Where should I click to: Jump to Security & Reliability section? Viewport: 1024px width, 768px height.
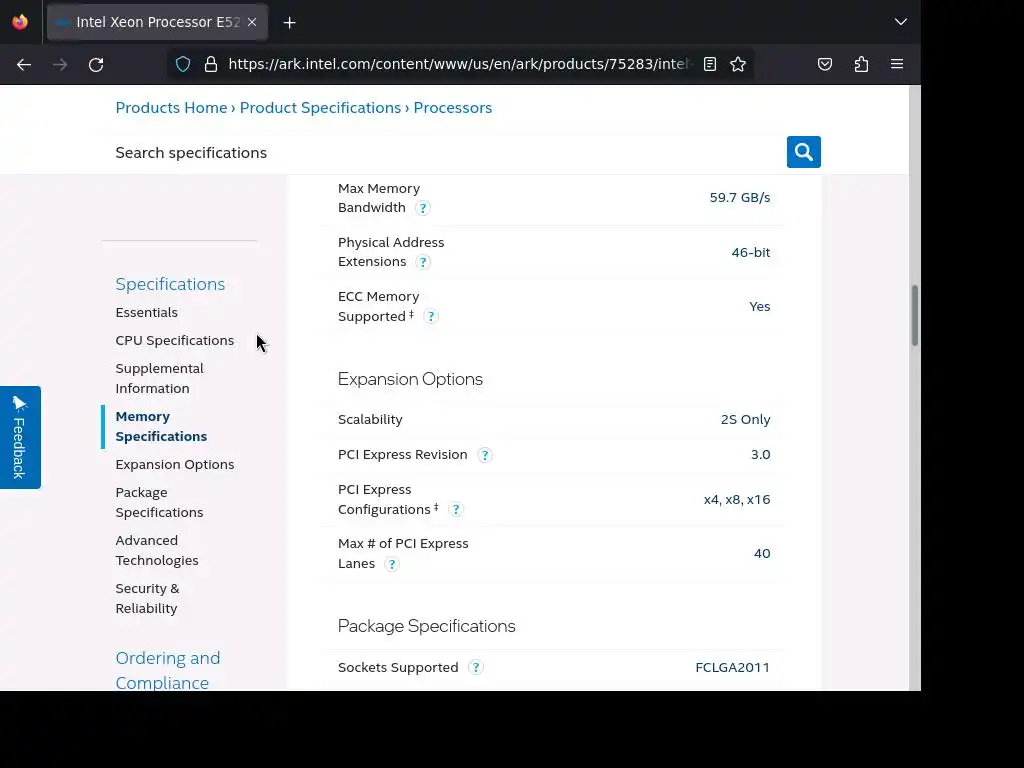pos(147,598)
